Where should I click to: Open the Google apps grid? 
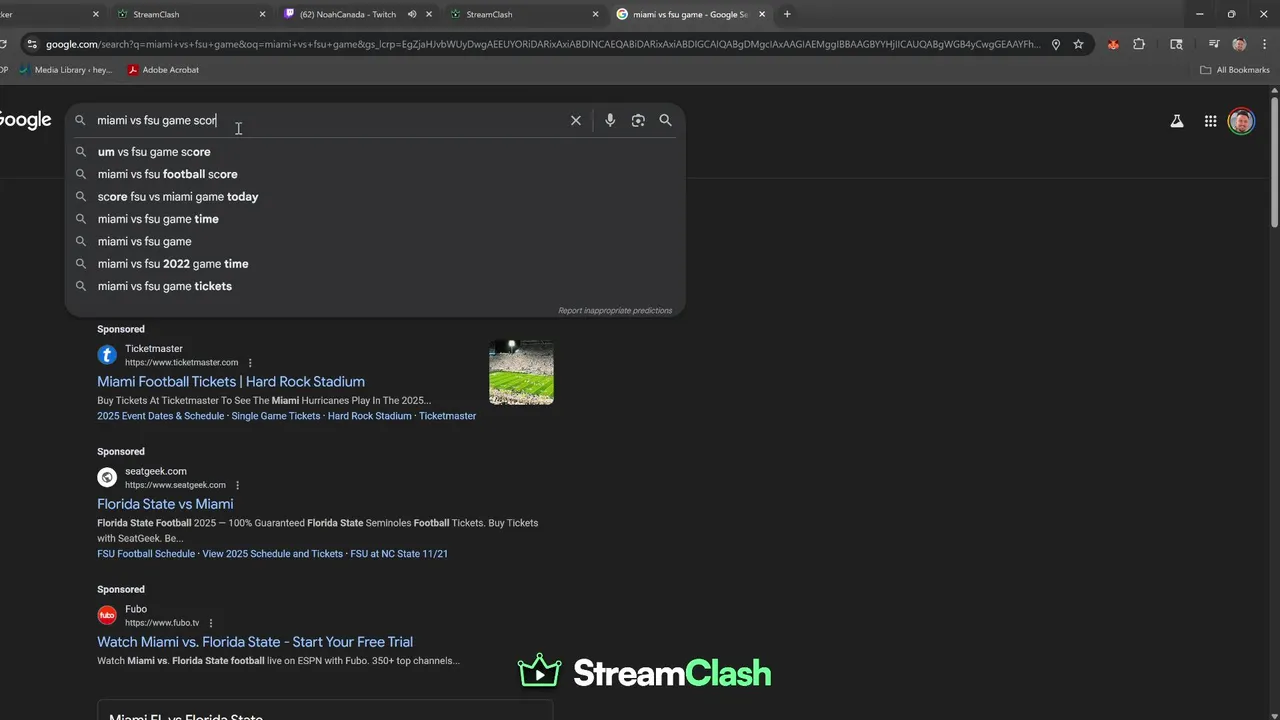[x=1210, y=121]
